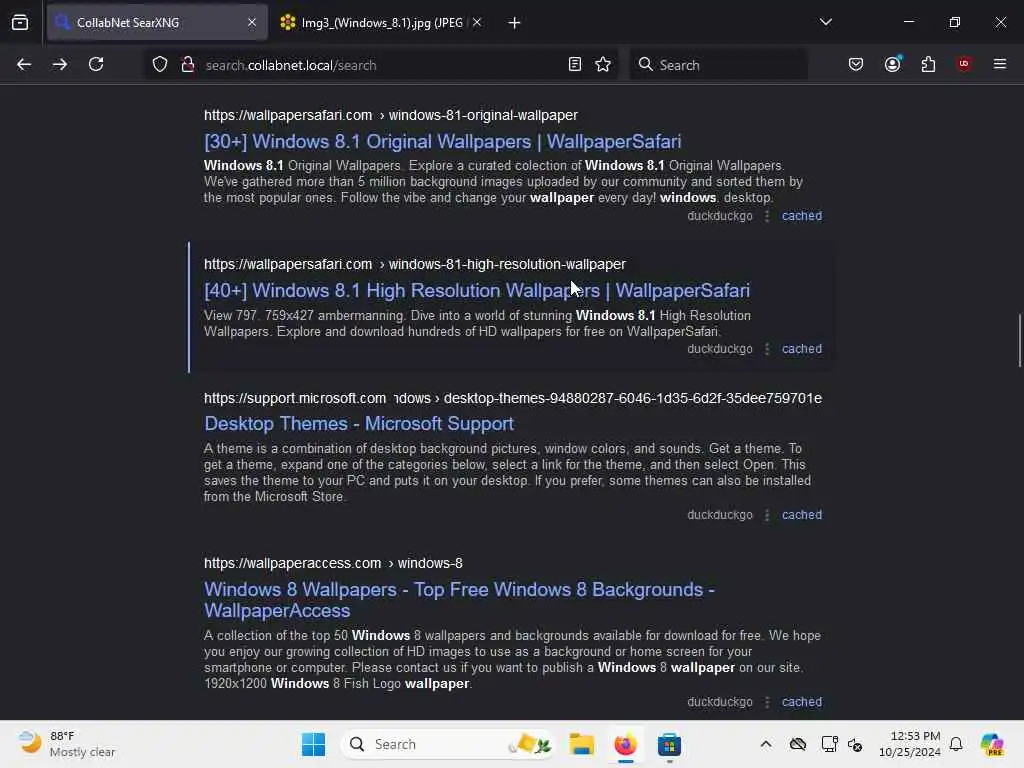Switch to Img3_(Windows_8.1).jpg tab
This screenshot has width=1024, height=768.
click(x=382, y=23)
